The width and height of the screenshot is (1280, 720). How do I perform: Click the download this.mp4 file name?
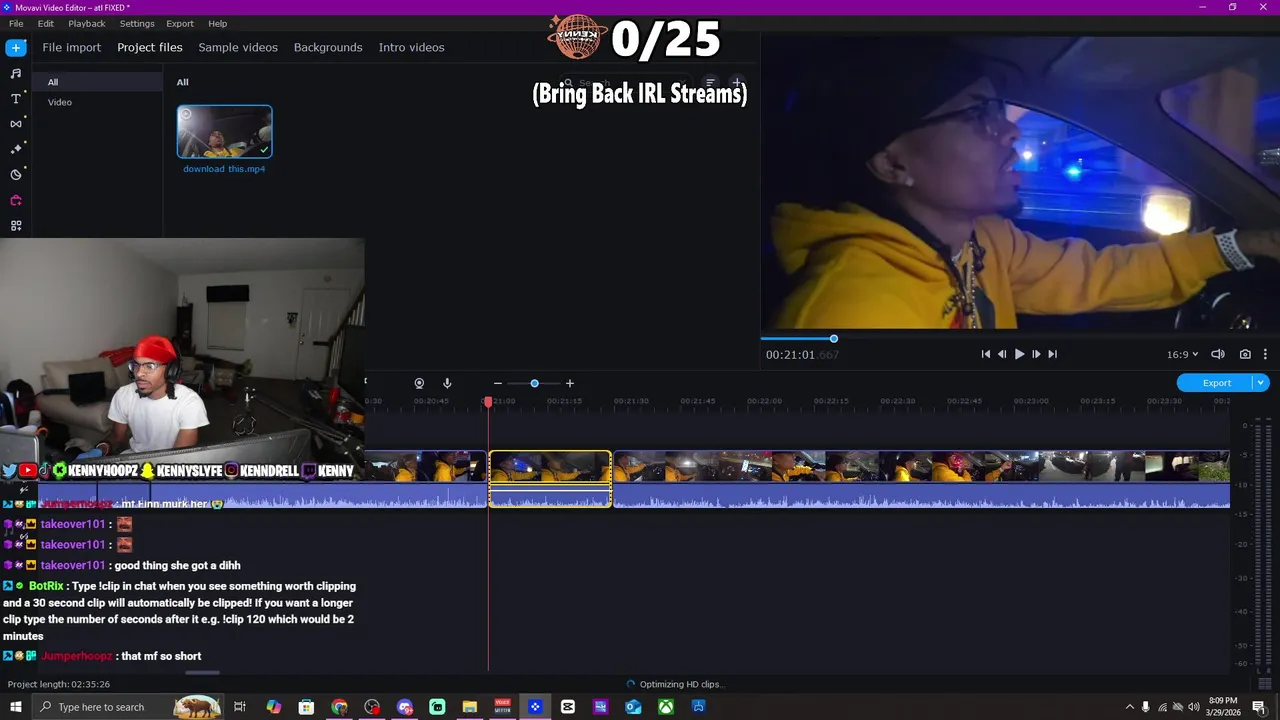[224, 169]
